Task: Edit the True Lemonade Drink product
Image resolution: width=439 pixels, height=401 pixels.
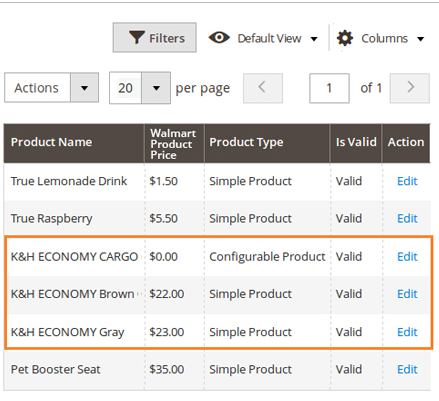Action: click(407, 181)
